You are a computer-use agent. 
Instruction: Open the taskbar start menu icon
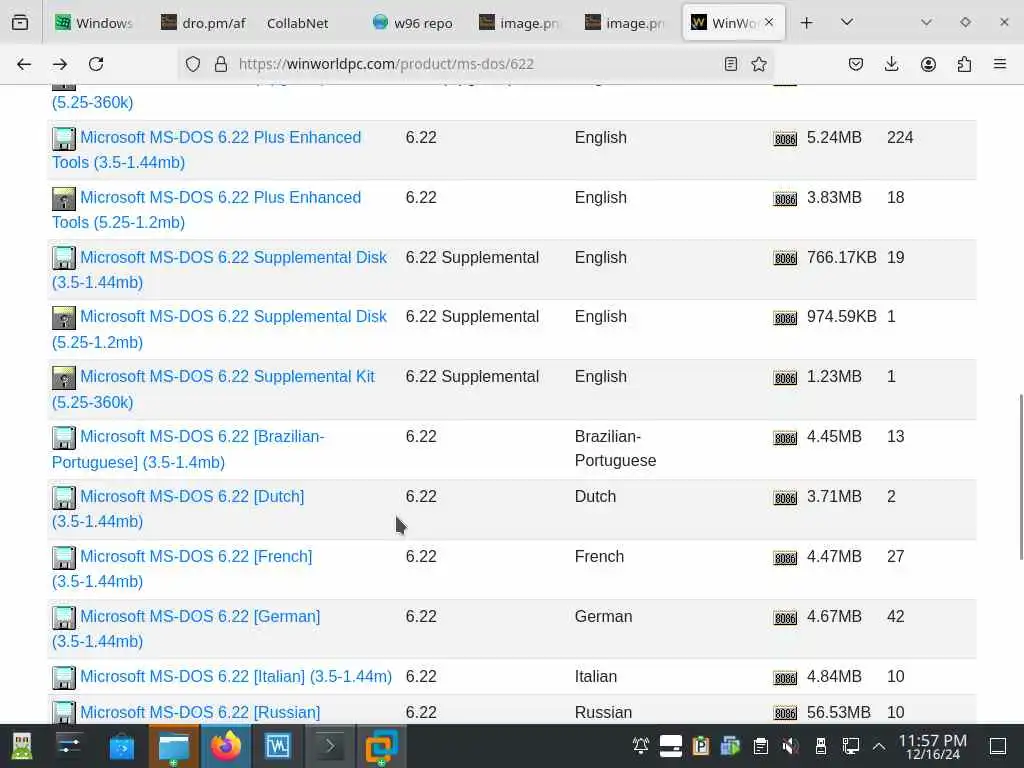pos(22,746)
